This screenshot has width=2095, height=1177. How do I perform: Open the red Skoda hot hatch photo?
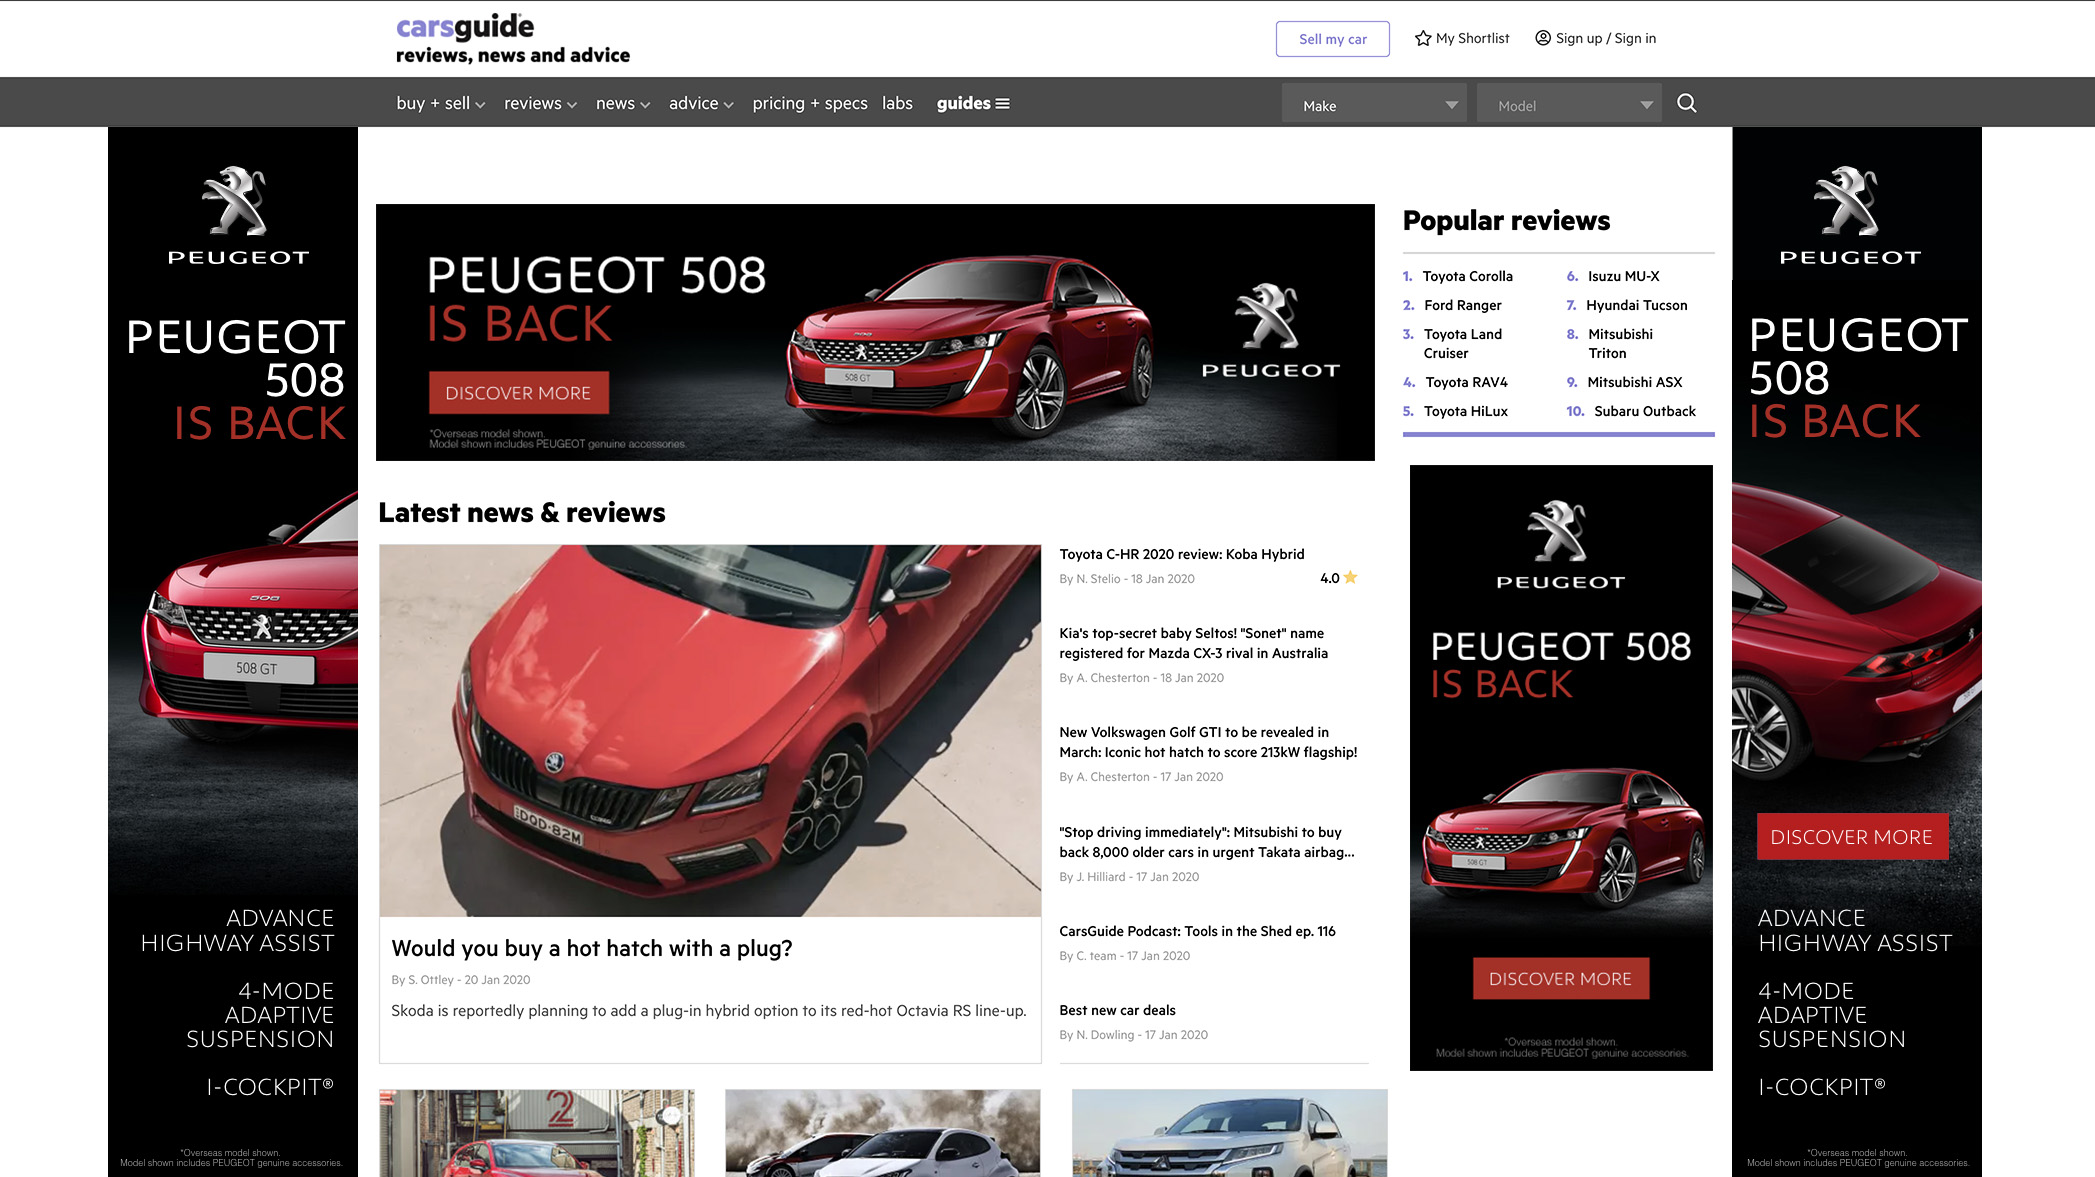[710, 730]
